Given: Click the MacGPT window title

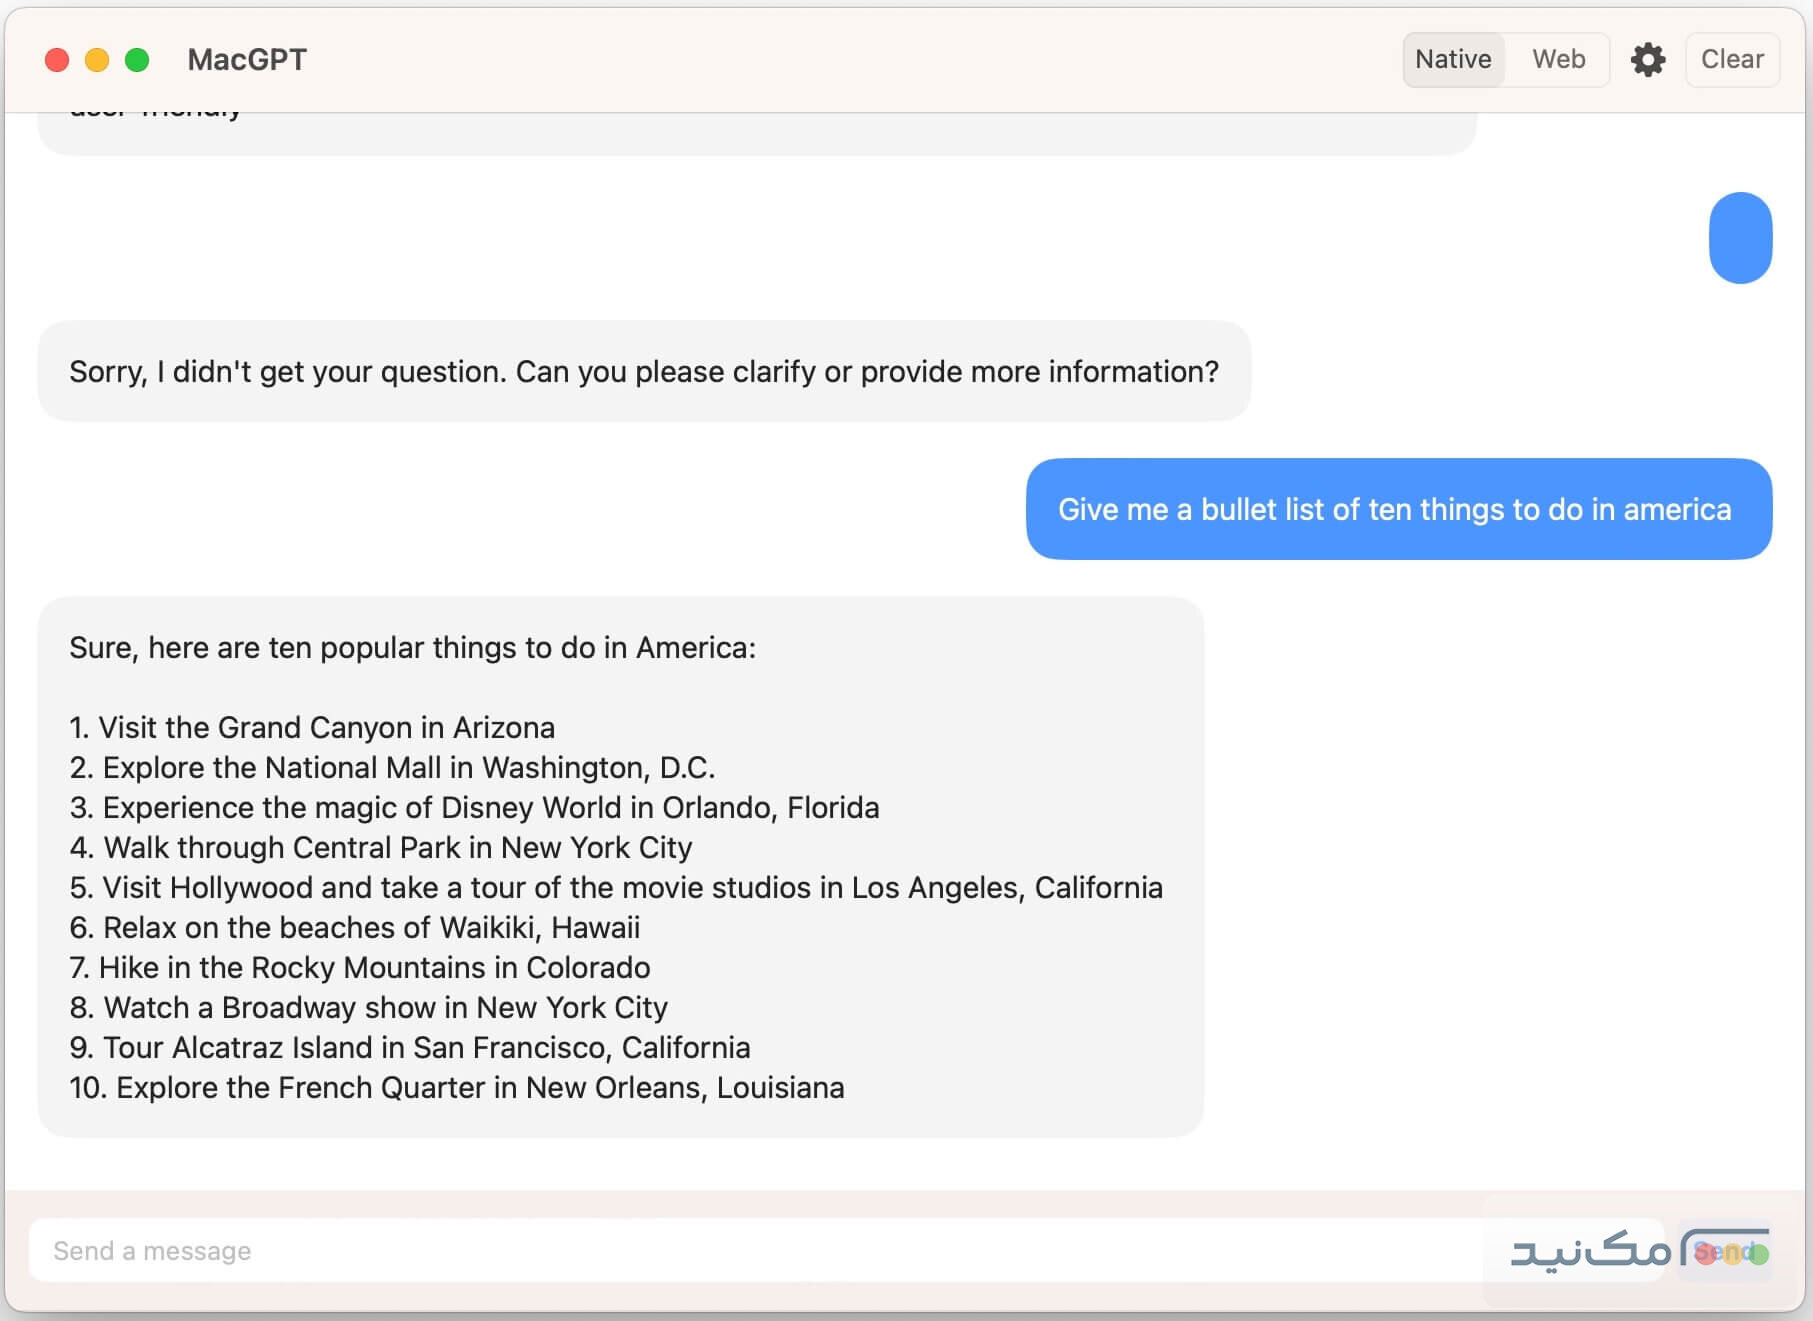Looking at the screenshot, I should [x=247, y=60].
